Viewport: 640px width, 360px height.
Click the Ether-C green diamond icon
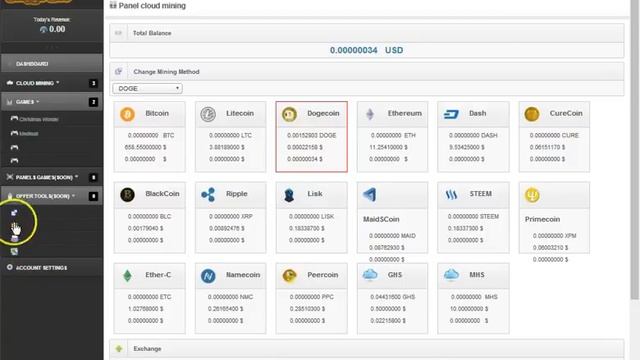click(127, 276)
